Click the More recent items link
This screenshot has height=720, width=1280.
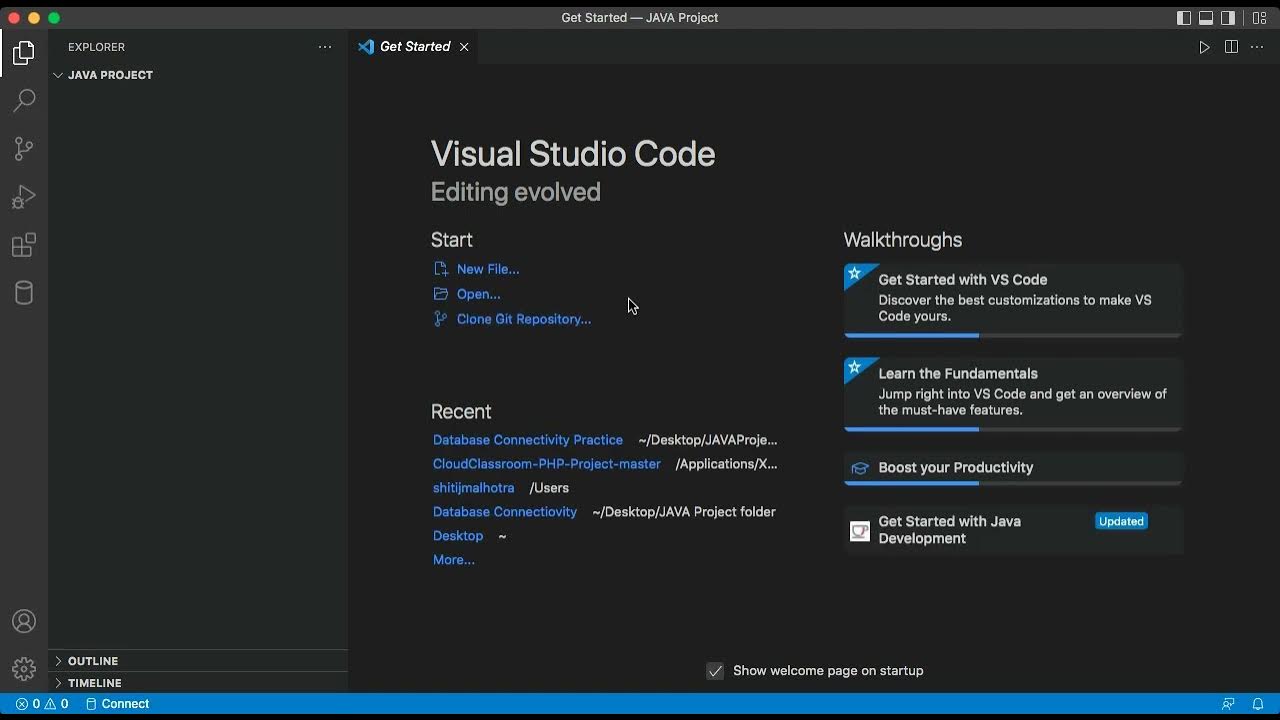pyautogui.click(x=454, y=560)
